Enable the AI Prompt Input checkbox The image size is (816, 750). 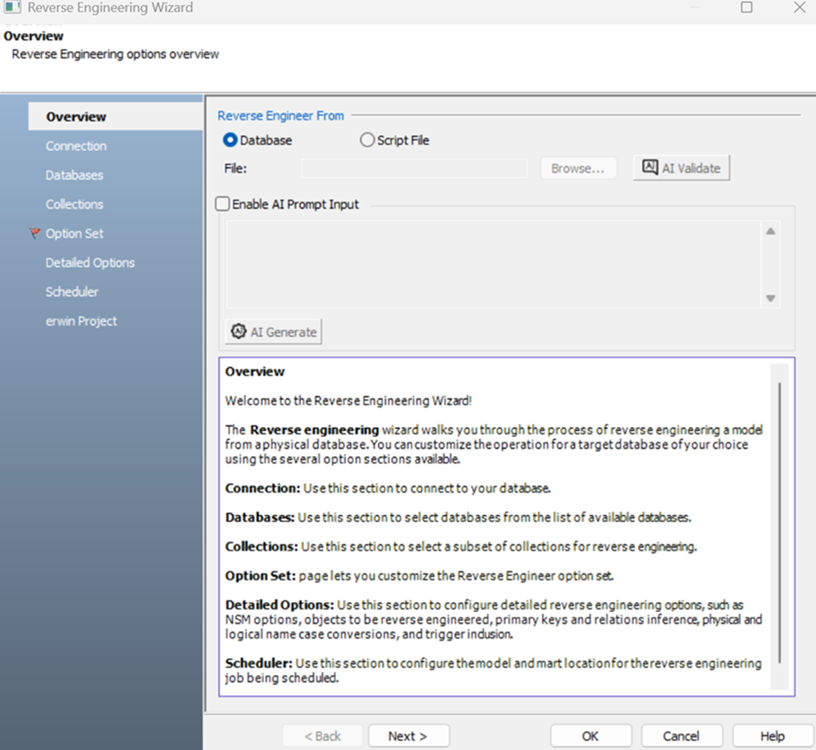pyautogui.click(x=223, y=204)
